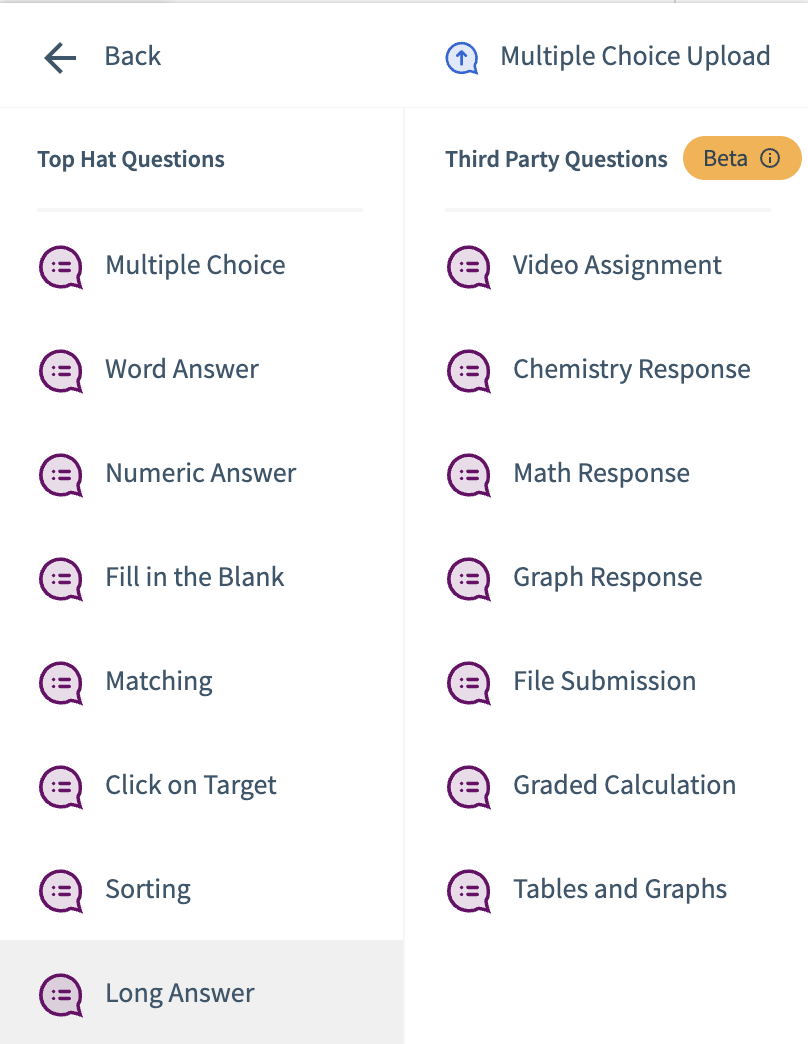The height and width of the screenshot is (1044, 808).
Task: Open the Graded Calculation question type
Action: click(624, 787)
